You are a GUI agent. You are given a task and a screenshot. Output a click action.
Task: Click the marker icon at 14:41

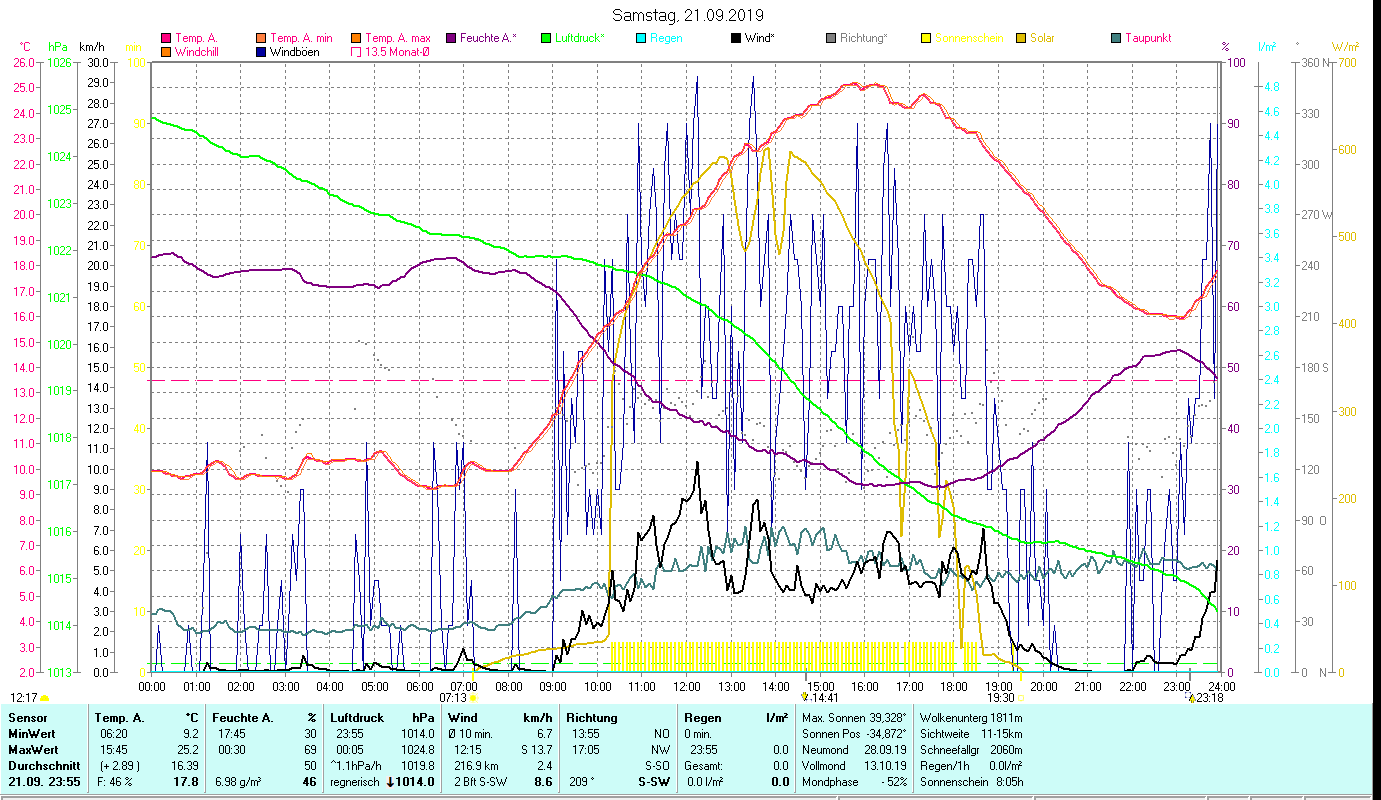point(804,697)
